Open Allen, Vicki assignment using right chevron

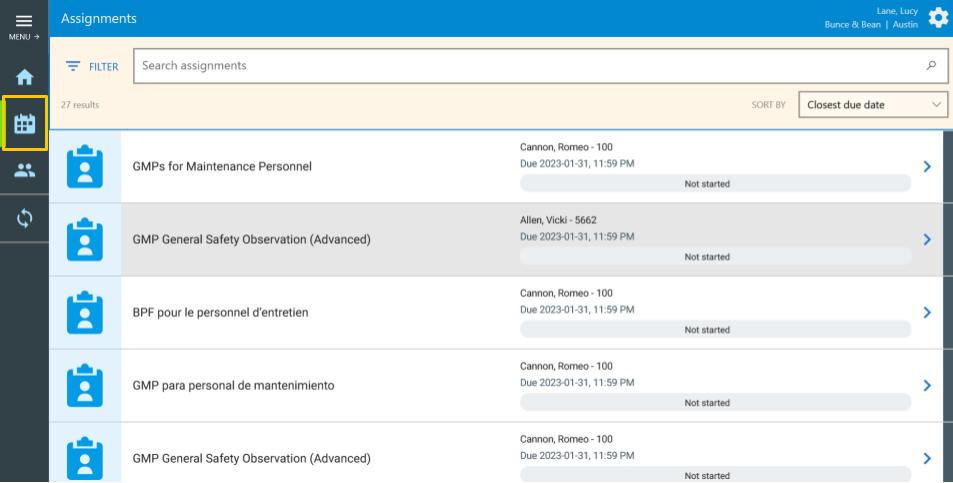927,240
